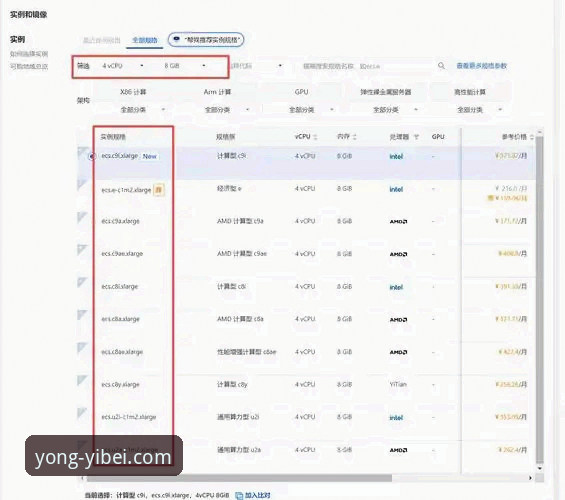
Task: Select the GPU architecture tab
Action: tap(301, 92)
